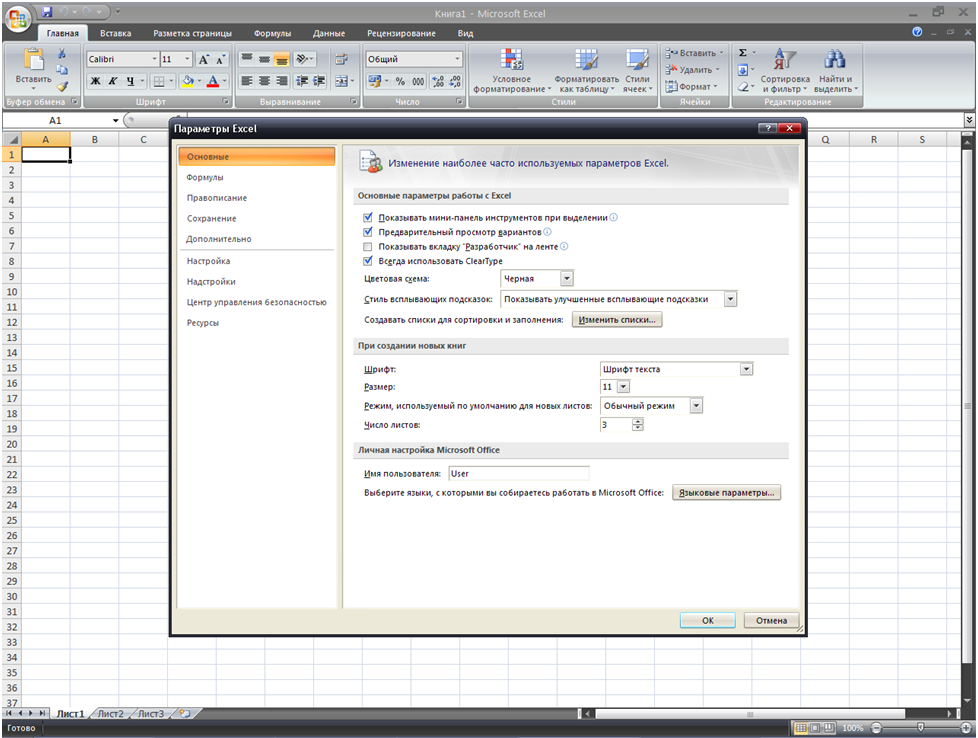Image resolution: width=978 pixels, height=738 pixels.
Task: Click Conditional Formatting (Условное форматирование) icon
Action: [x=511, y=61]
